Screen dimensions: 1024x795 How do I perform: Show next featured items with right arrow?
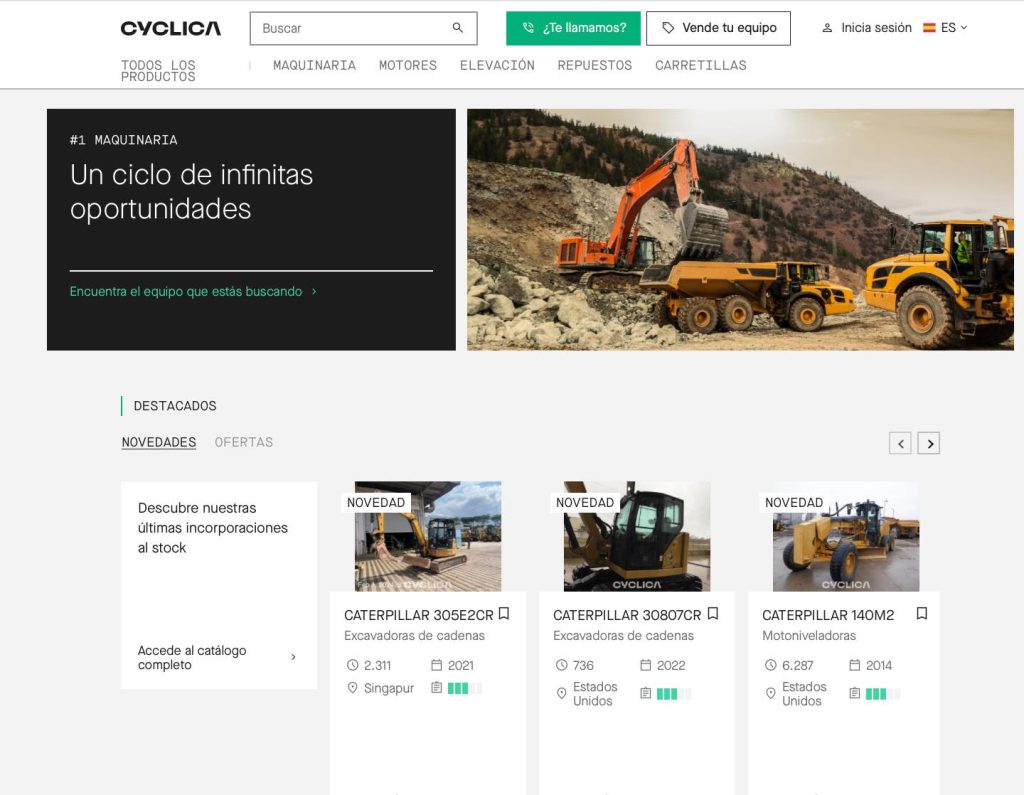click(x=929, y=444)
